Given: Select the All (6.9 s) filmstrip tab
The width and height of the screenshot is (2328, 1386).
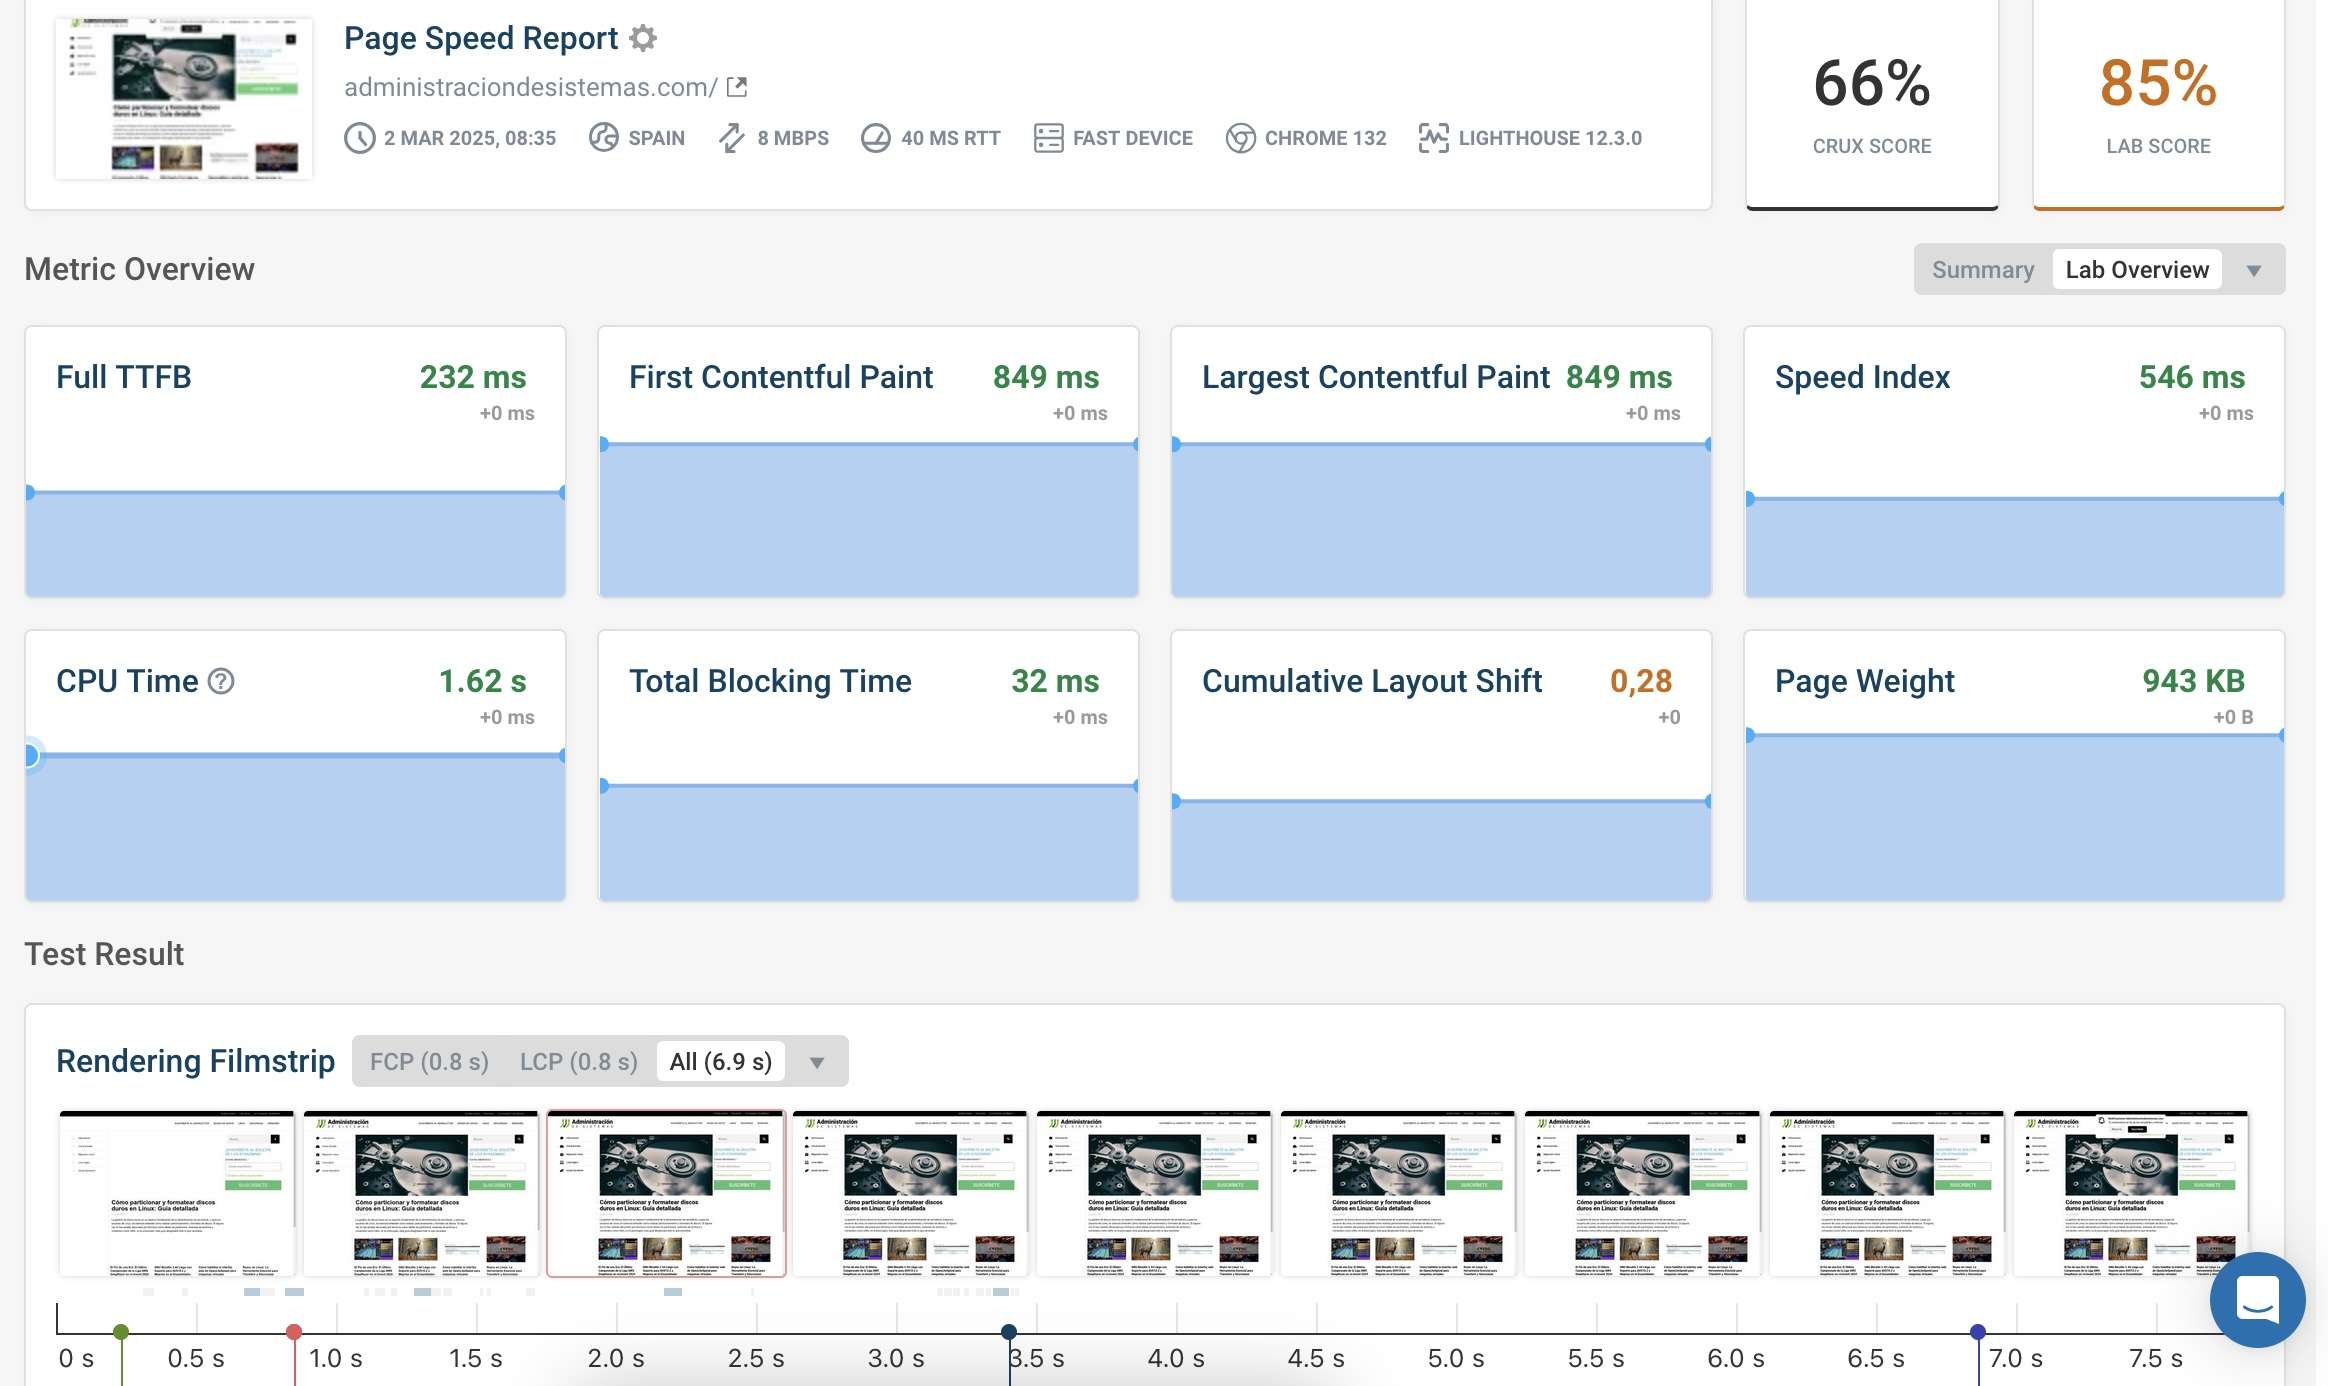Looking at the screenshot, I should [721, 1061].
